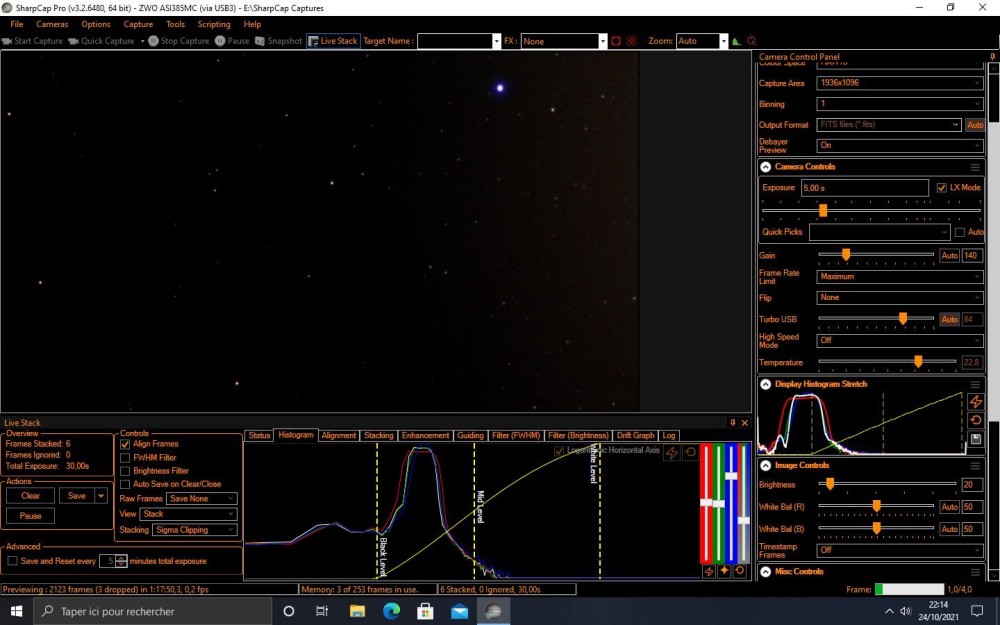Open the Capture Area dropdown

pyautogui.click(x=899, y=83)
